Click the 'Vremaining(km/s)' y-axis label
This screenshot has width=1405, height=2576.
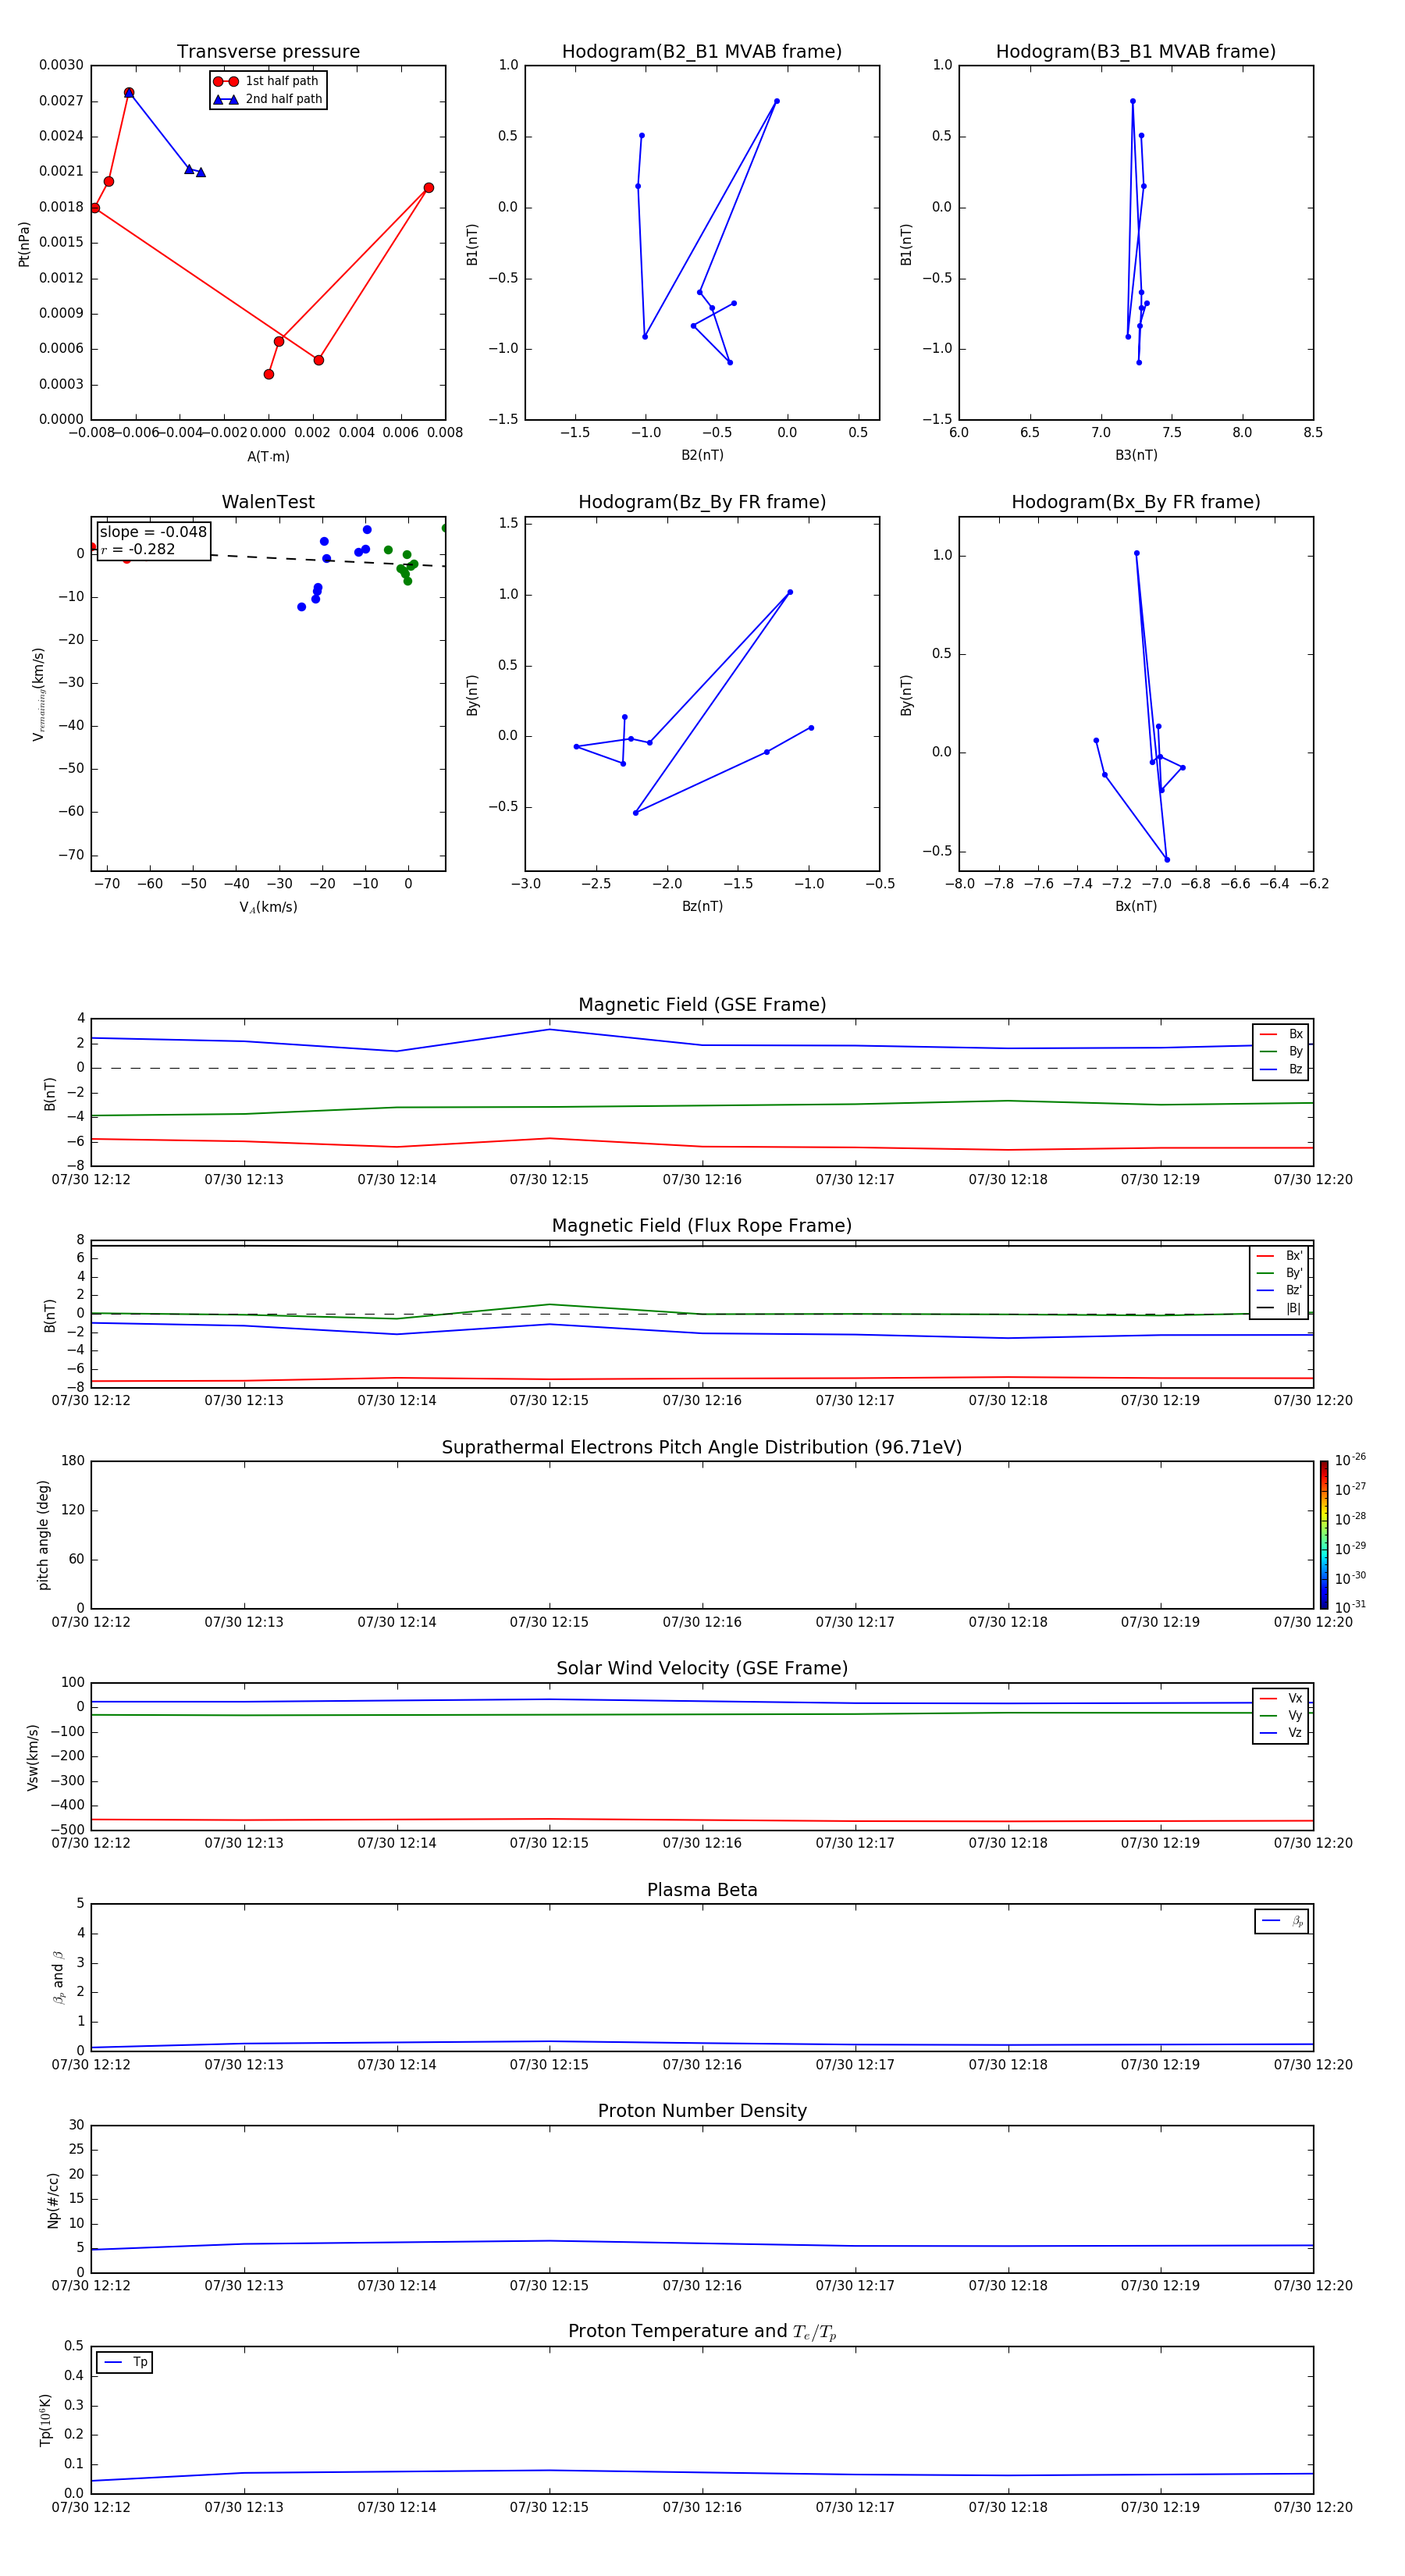38,694
